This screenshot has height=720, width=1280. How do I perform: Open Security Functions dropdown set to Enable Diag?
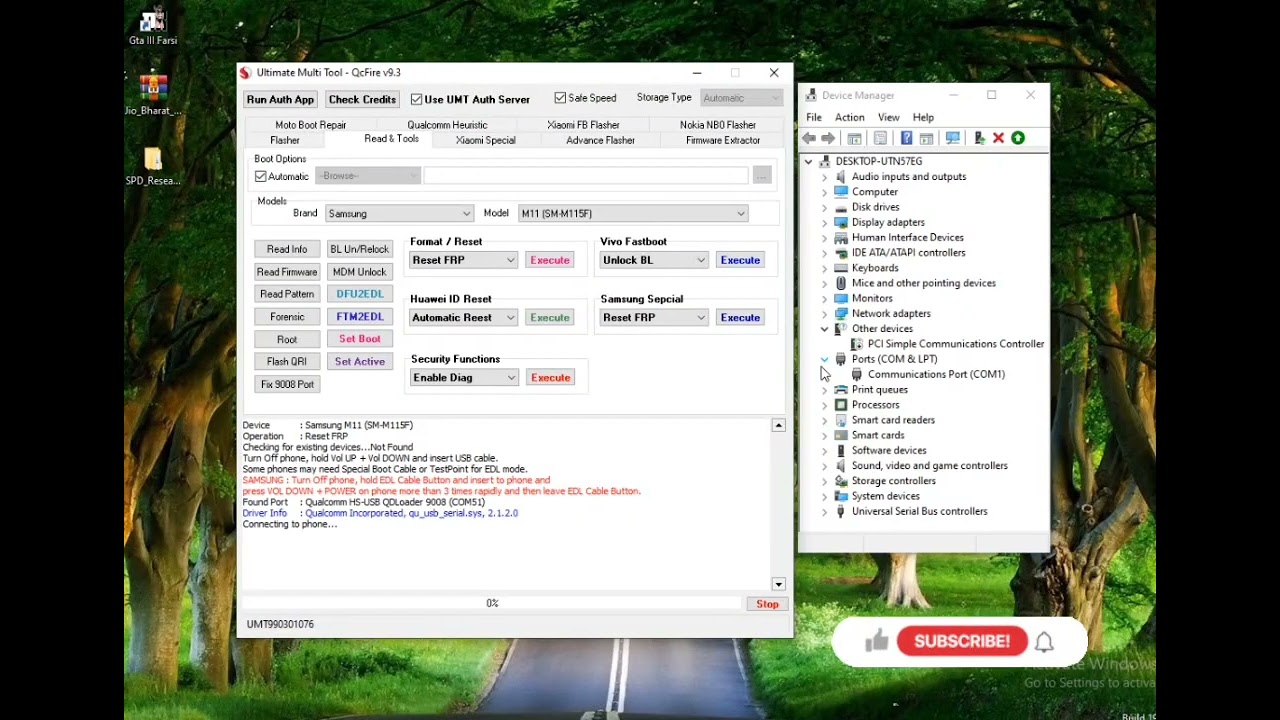[x=464, y=378]
